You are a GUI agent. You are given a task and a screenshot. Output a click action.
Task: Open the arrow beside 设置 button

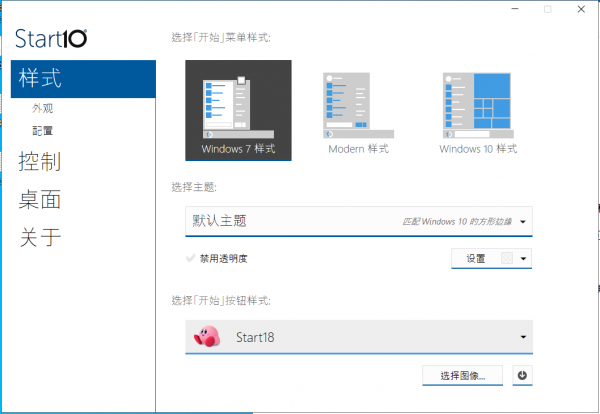[523, 259]
